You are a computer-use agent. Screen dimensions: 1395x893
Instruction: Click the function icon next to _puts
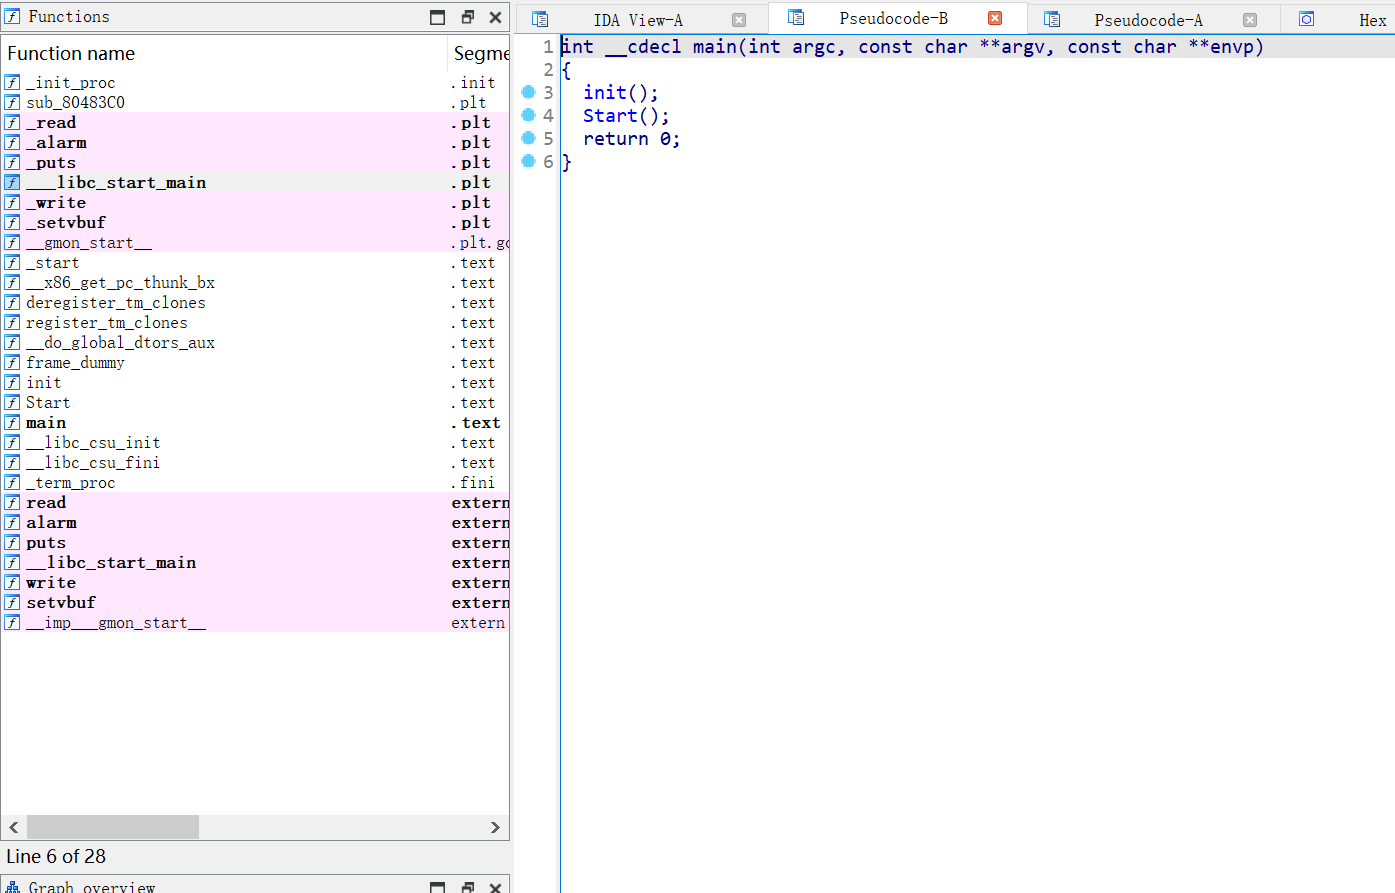pos(12,163)
